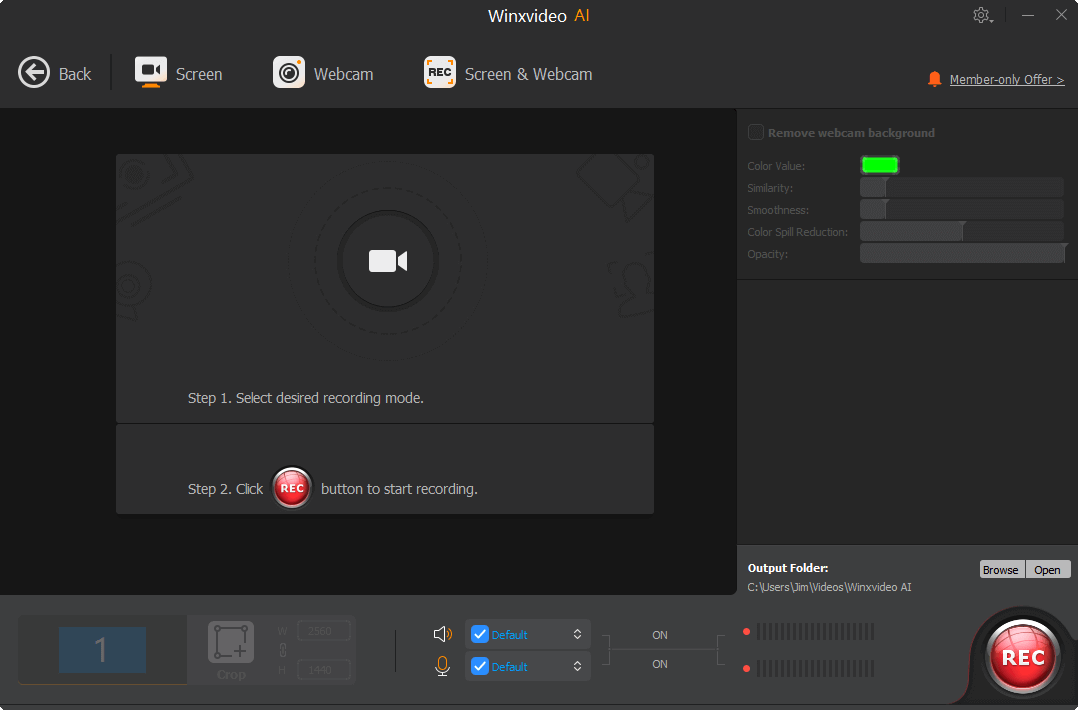
Task: Switch to the Screen tab label
Action: pos(199,74)
